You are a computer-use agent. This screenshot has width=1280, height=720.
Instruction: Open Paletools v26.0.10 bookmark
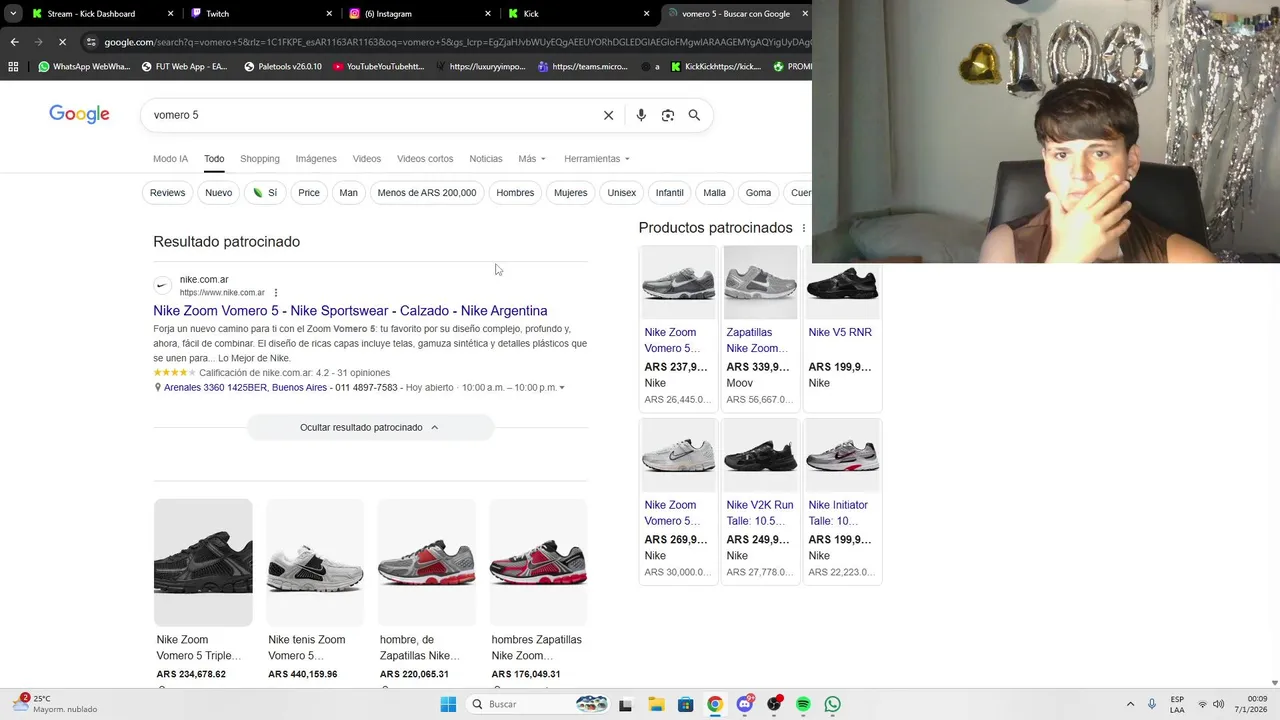pyautogui.click(x=283, y=67)
